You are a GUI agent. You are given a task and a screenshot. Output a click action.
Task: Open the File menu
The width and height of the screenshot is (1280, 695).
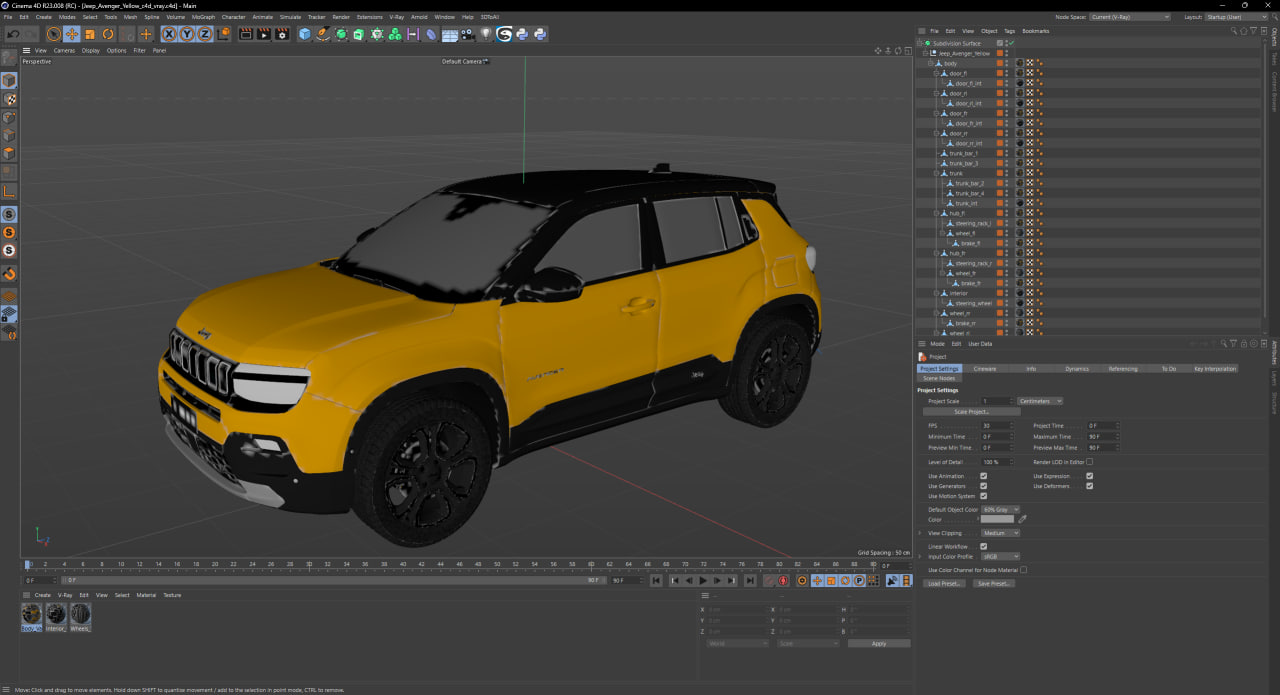(x=8, y=17)
